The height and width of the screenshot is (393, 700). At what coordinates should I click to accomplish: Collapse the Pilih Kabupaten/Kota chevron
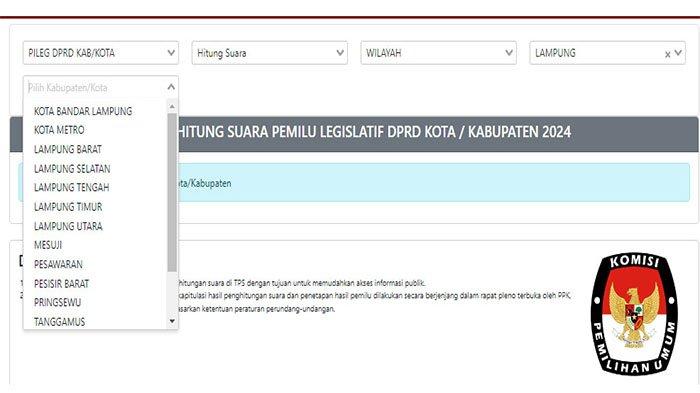171,87
